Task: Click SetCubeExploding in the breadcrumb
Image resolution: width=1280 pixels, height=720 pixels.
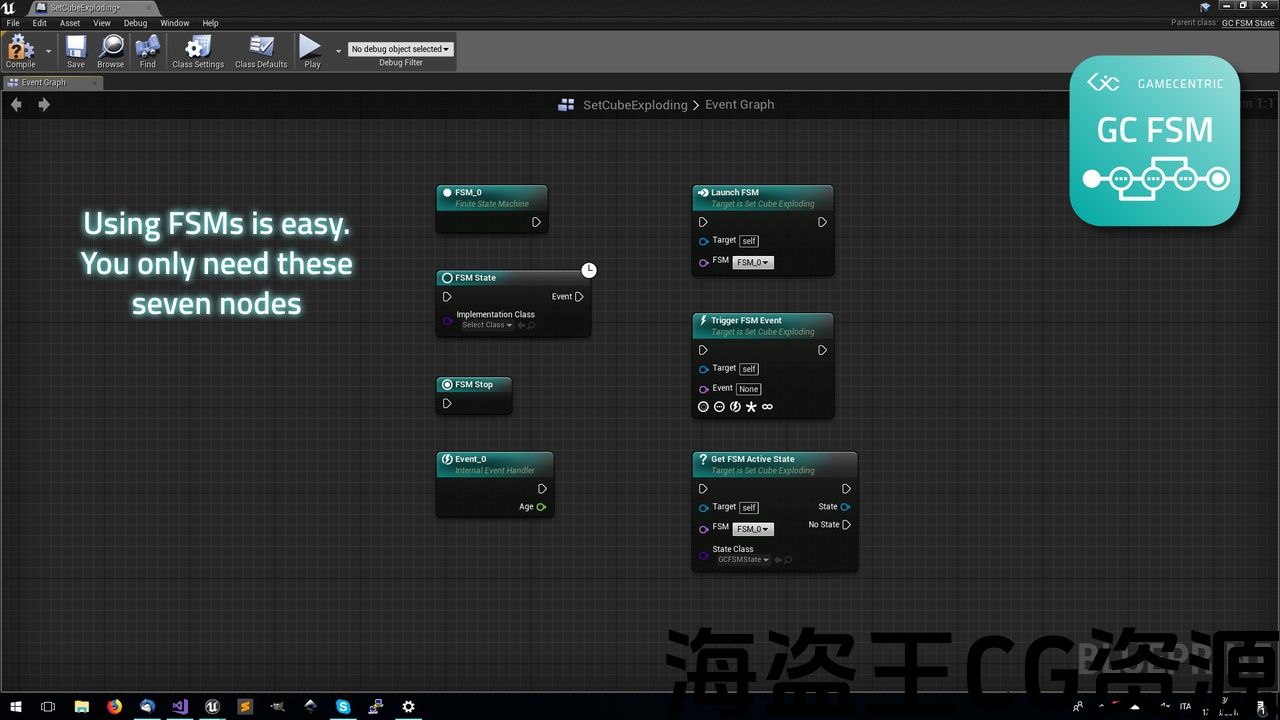Action: click(x=635, y=105)
